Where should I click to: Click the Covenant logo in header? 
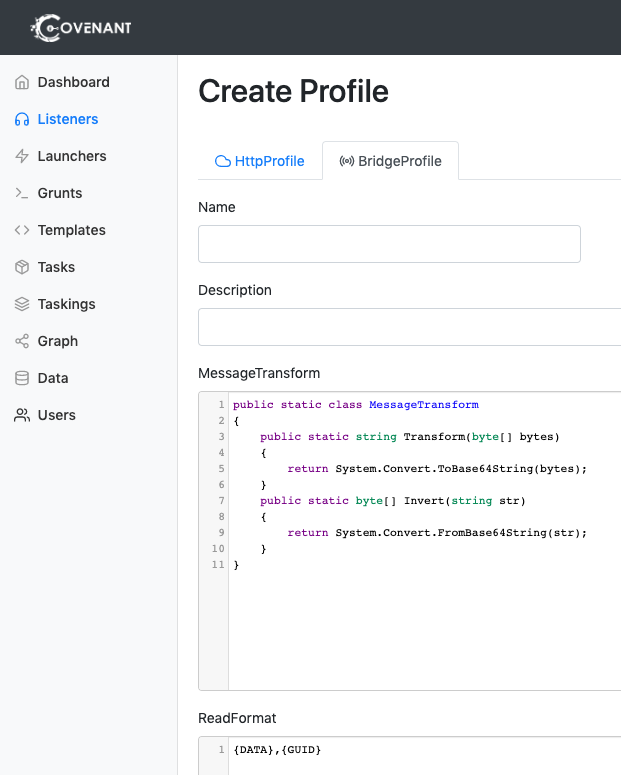coord(82,28)
